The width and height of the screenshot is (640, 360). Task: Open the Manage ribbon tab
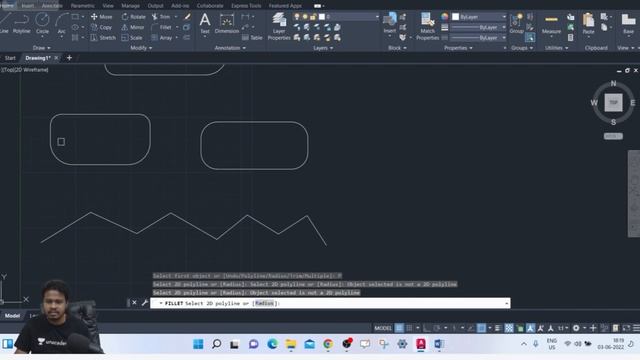[x=130, y=6]
